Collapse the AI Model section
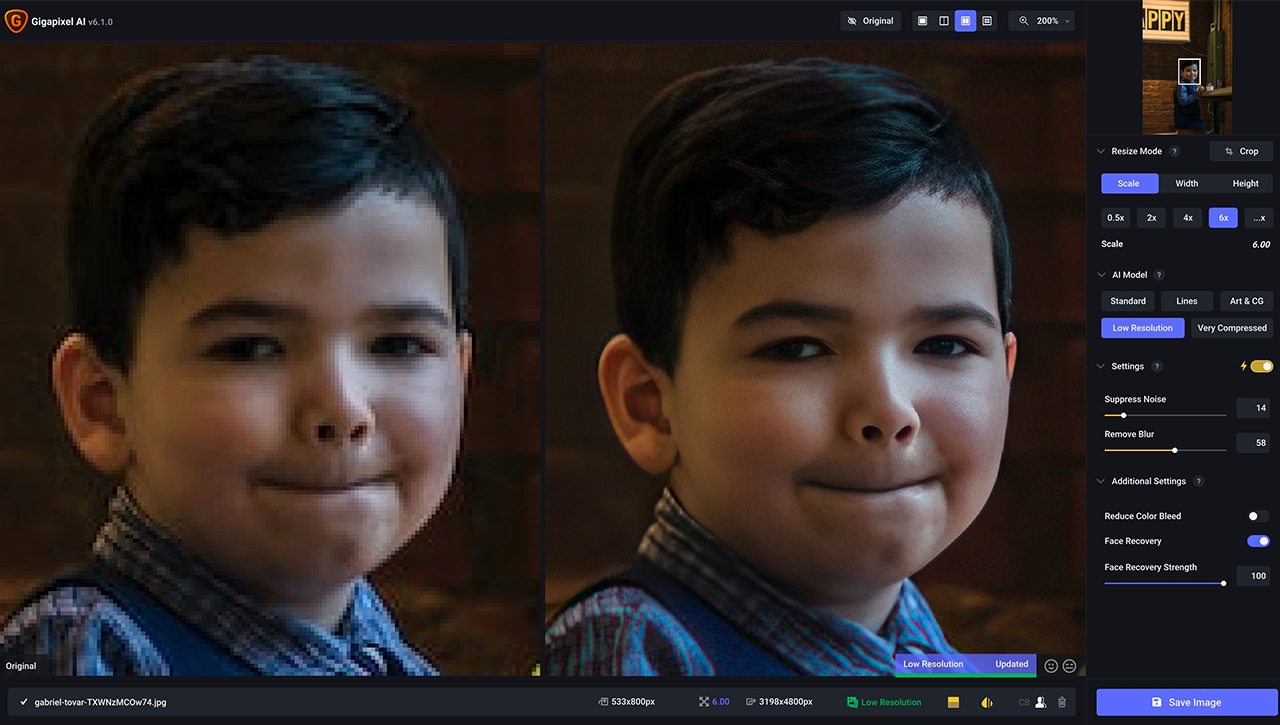 1100,274
